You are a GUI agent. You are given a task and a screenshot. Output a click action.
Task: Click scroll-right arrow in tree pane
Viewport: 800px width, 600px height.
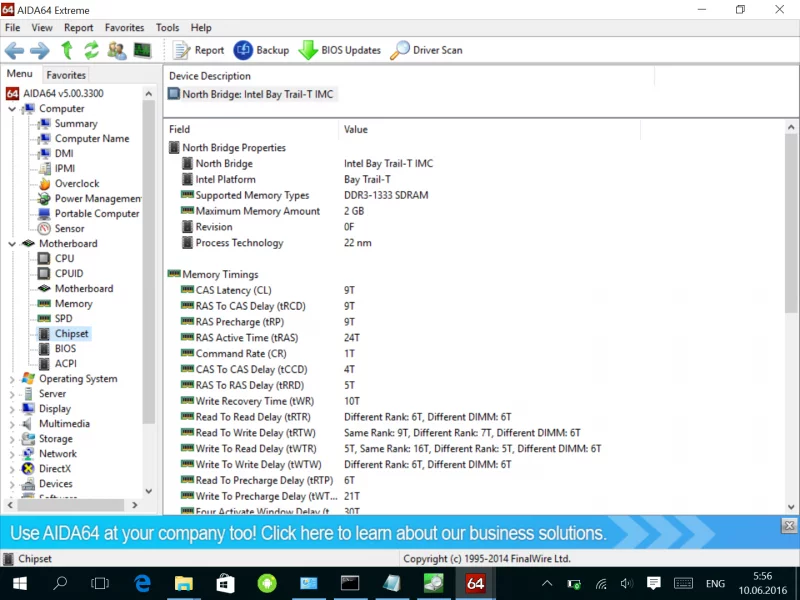(135, 505)
